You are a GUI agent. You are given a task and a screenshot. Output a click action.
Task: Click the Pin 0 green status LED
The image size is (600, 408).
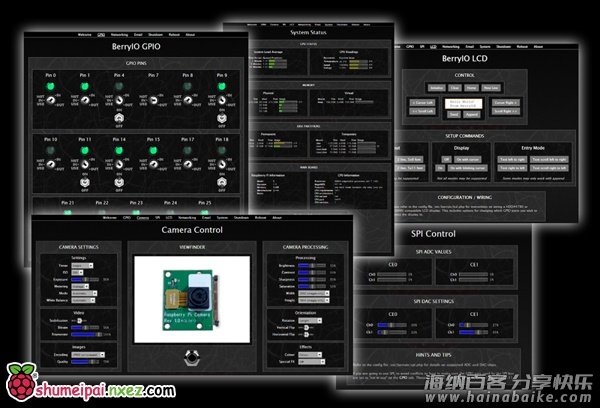51,86
